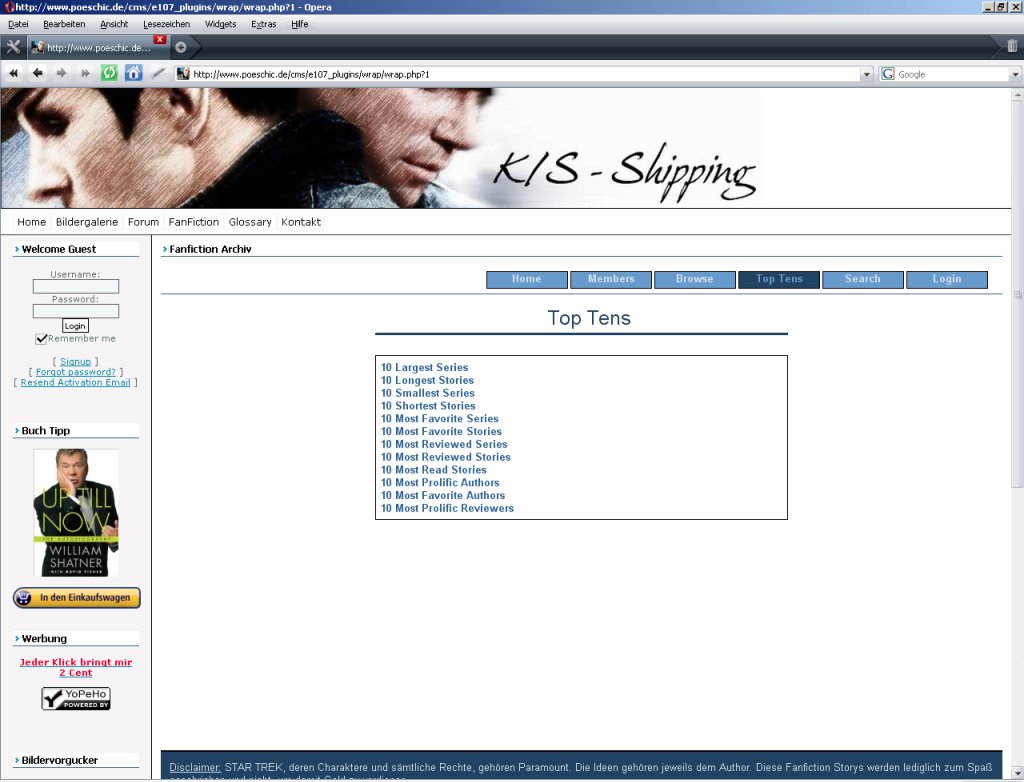Switch to the Browse archive tab
The height and width of the screenshot is (782, 1024).
tap(694, 279)
